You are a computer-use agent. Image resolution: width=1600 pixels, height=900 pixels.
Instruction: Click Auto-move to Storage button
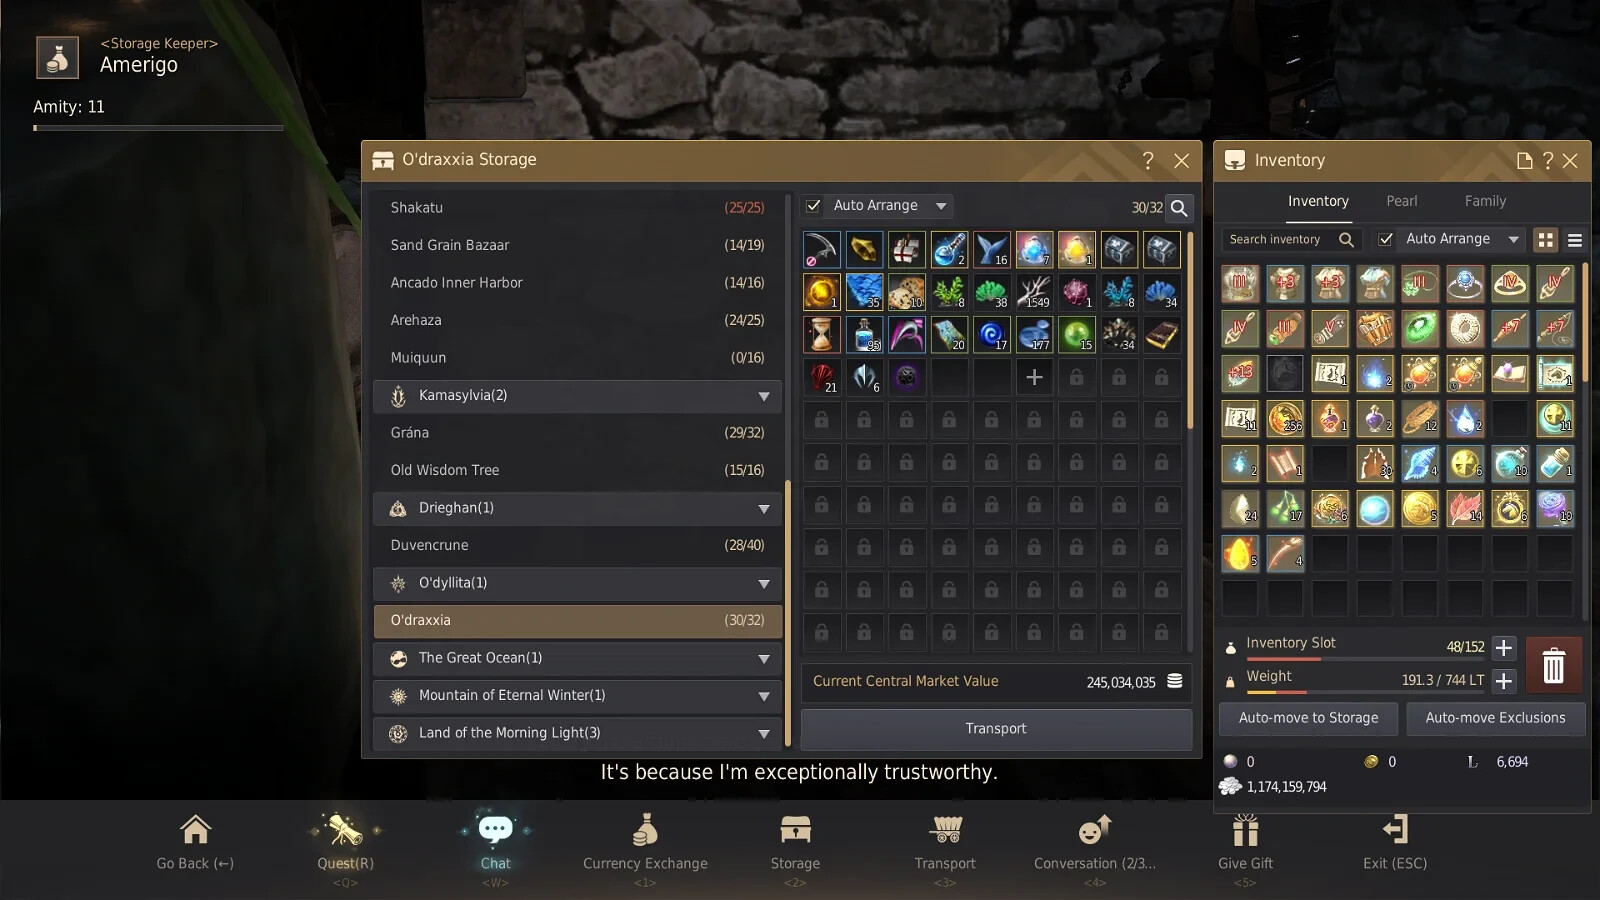coord(1308,718)
